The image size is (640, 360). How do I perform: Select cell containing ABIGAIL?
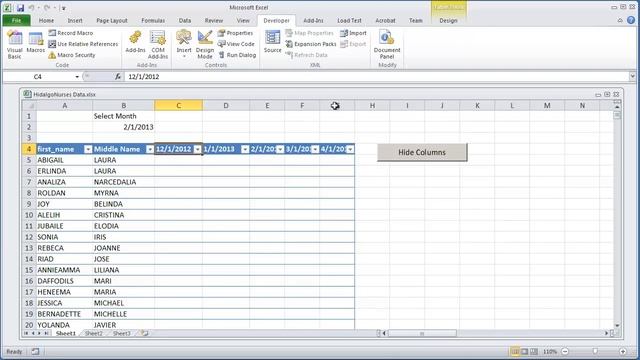pos(64,160)
